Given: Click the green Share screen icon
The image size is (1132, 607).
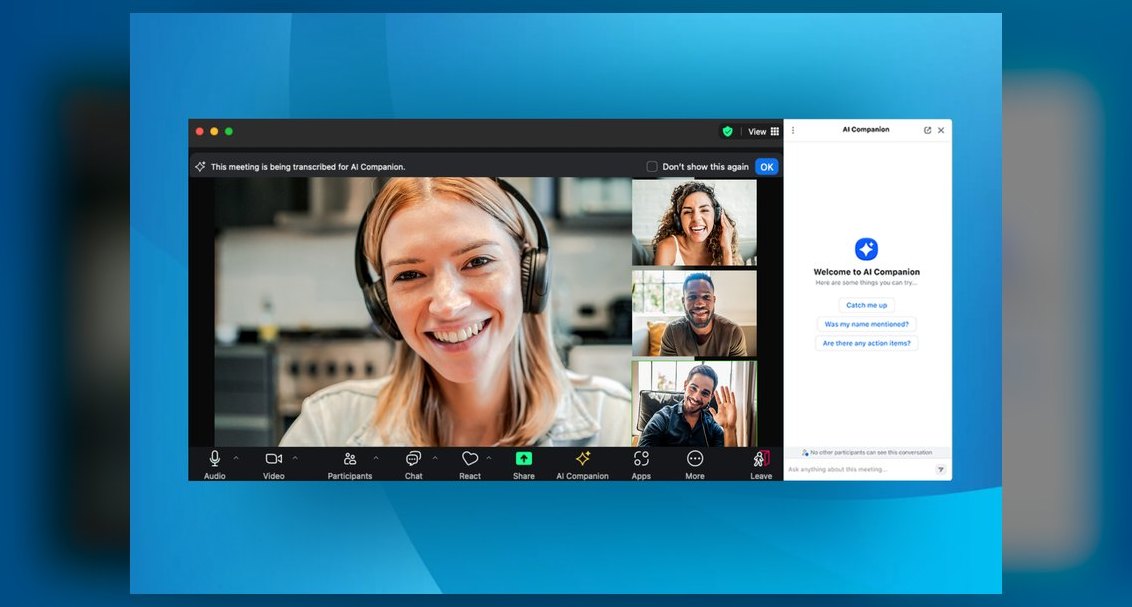Looking at the screenshot, I should (523, 458).
